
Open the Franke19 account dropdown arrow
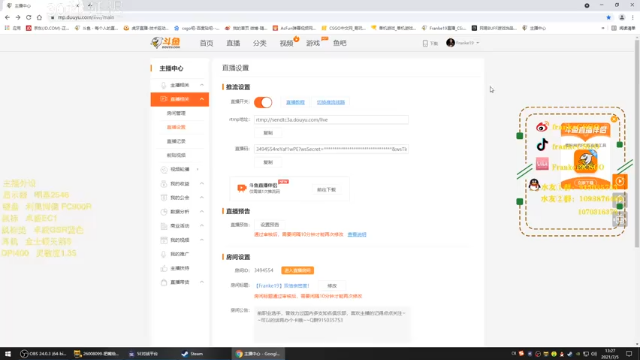(478, 43)
